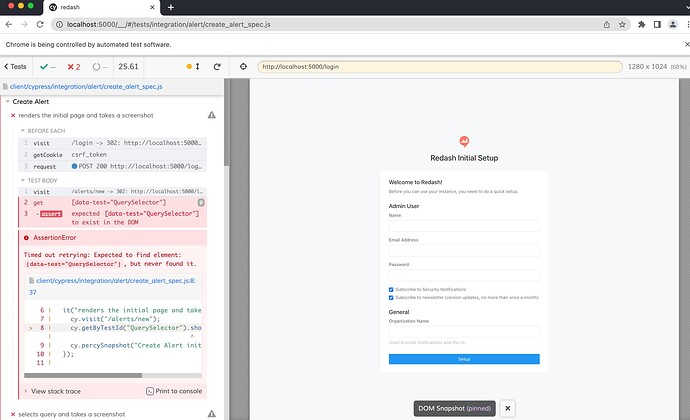690x420 pixels.
Task: Select the get QuerySelector command
Action: tap(113, 203)
